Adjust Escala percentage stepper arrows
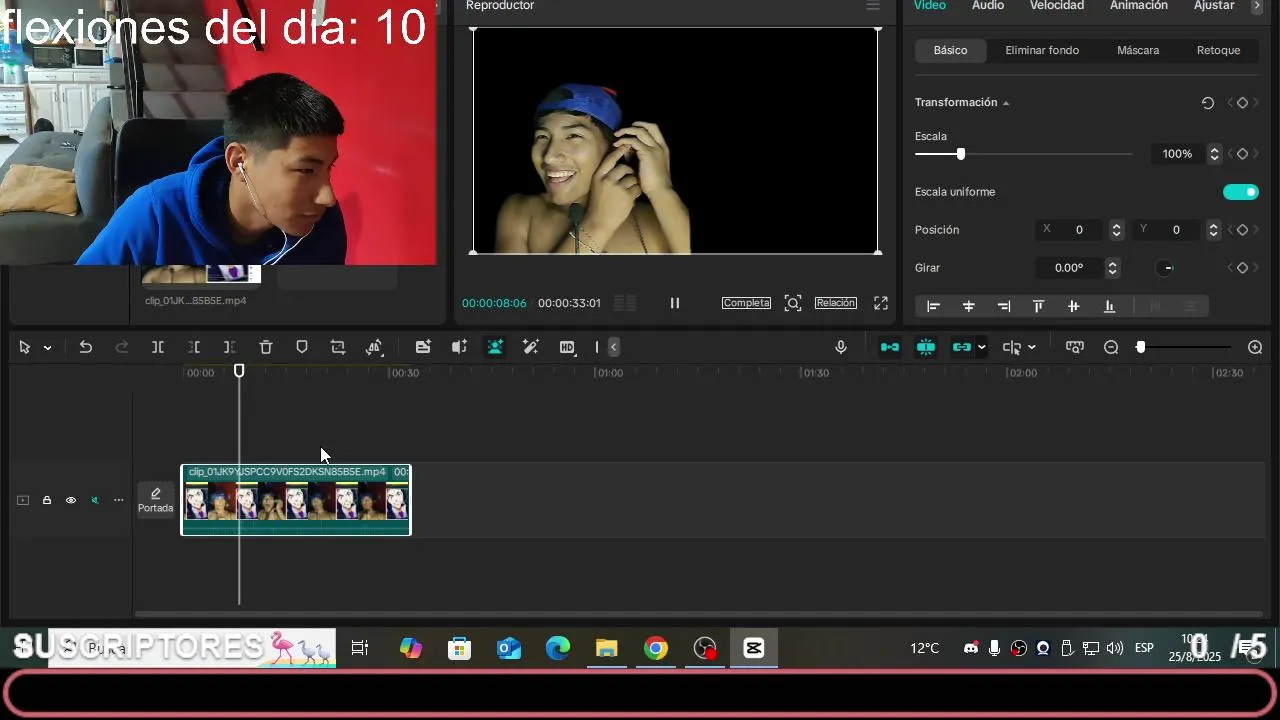This screenshot has height=720, width=1280. [x=1214, y=154]
